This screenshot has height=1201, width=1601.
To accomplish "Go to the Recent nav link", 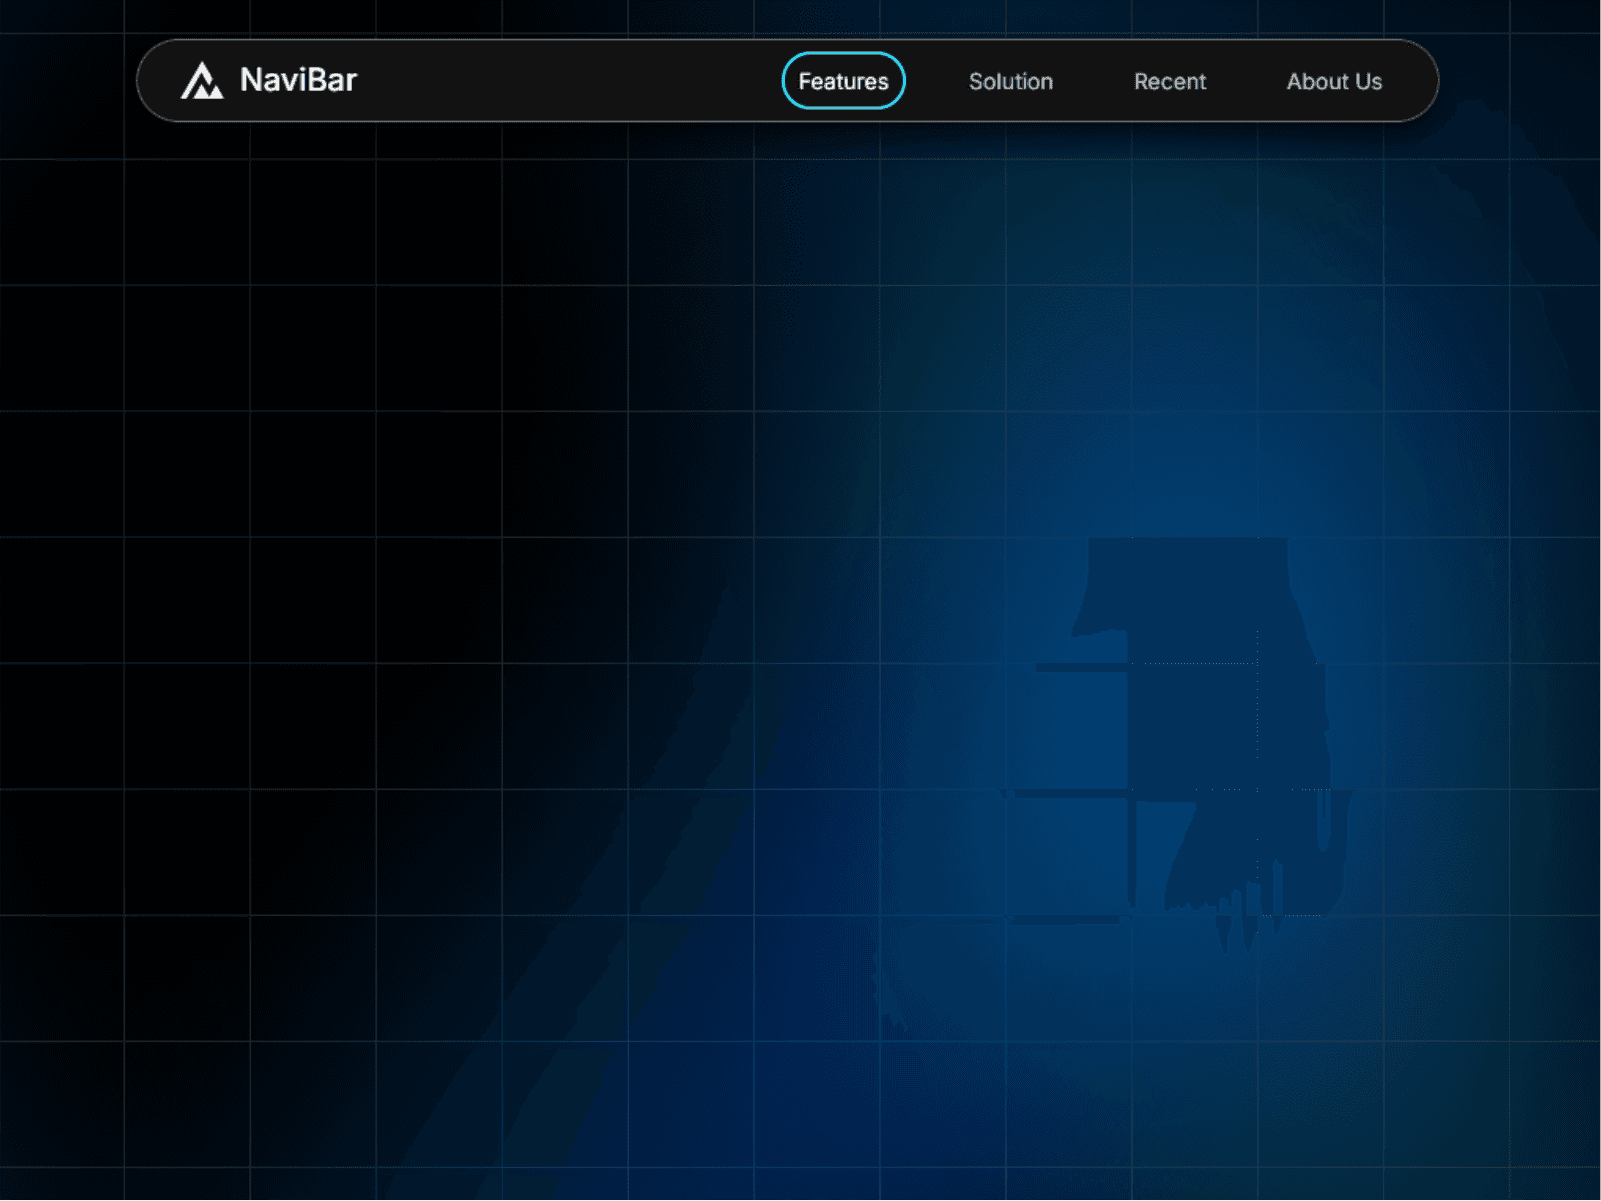I will [1170, 82].
